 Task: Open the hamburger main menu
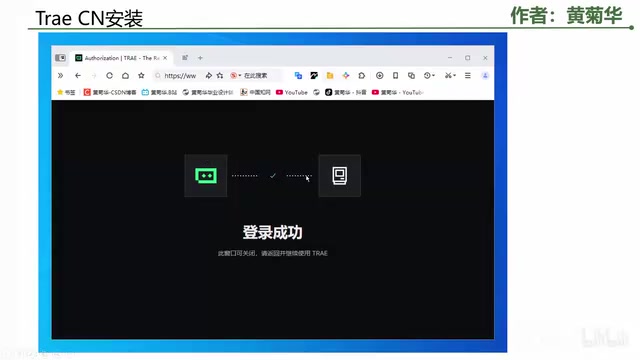coord(468,76)
